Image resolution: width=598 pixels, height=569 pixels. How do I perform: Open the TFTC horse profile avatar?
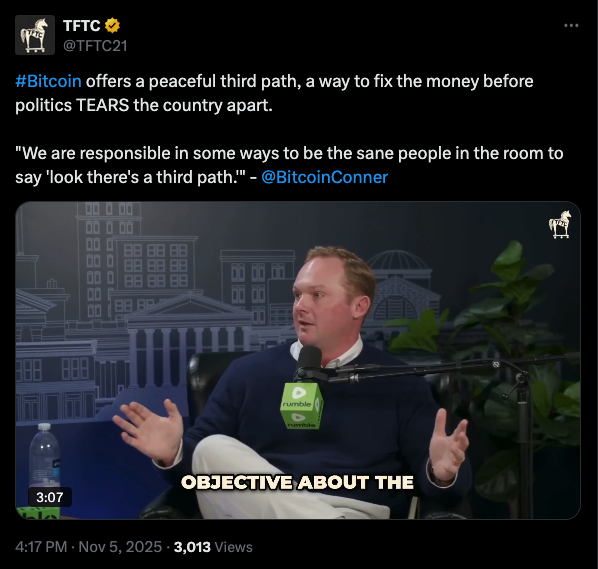pos(35,35)
